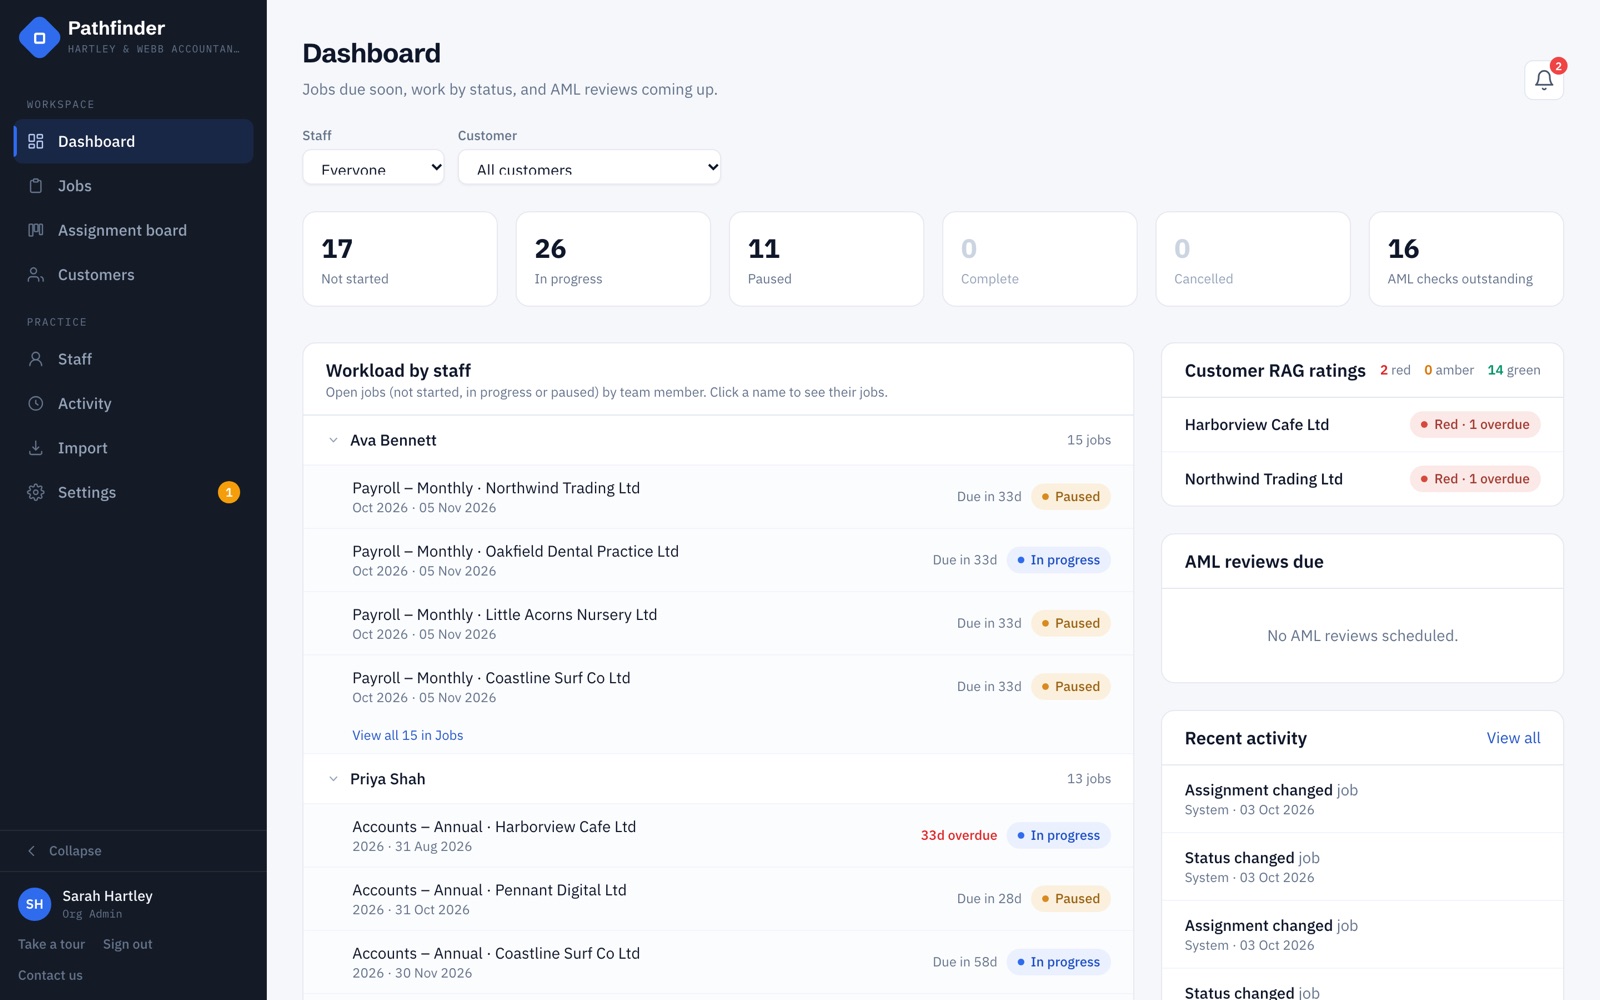Image resolution: width=1600 pixels, height=1000 pixels.
Task: Open Northwind Trading Ltd RAG row
Action: [1362, 479]
